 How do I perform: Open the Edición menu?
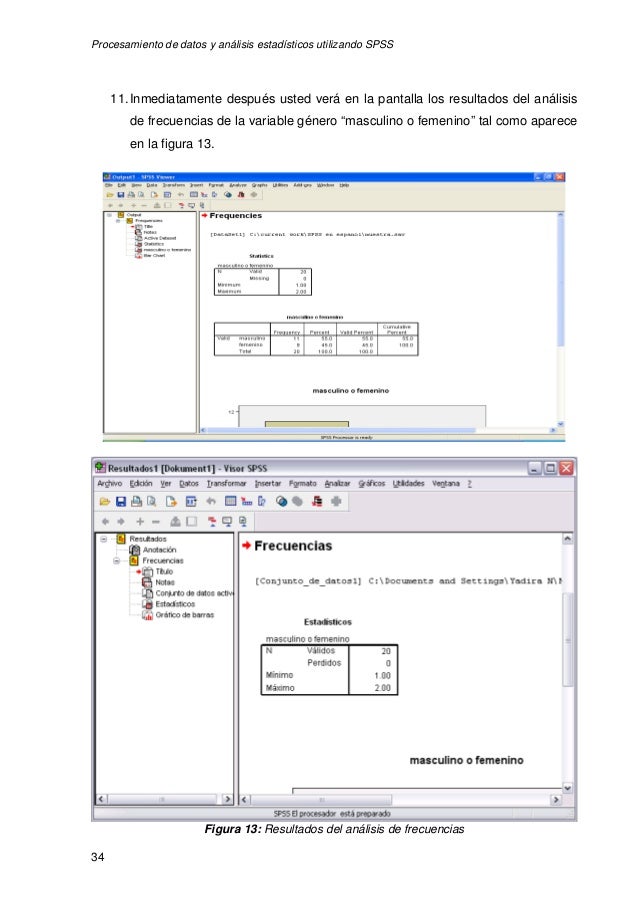point(141,484)
